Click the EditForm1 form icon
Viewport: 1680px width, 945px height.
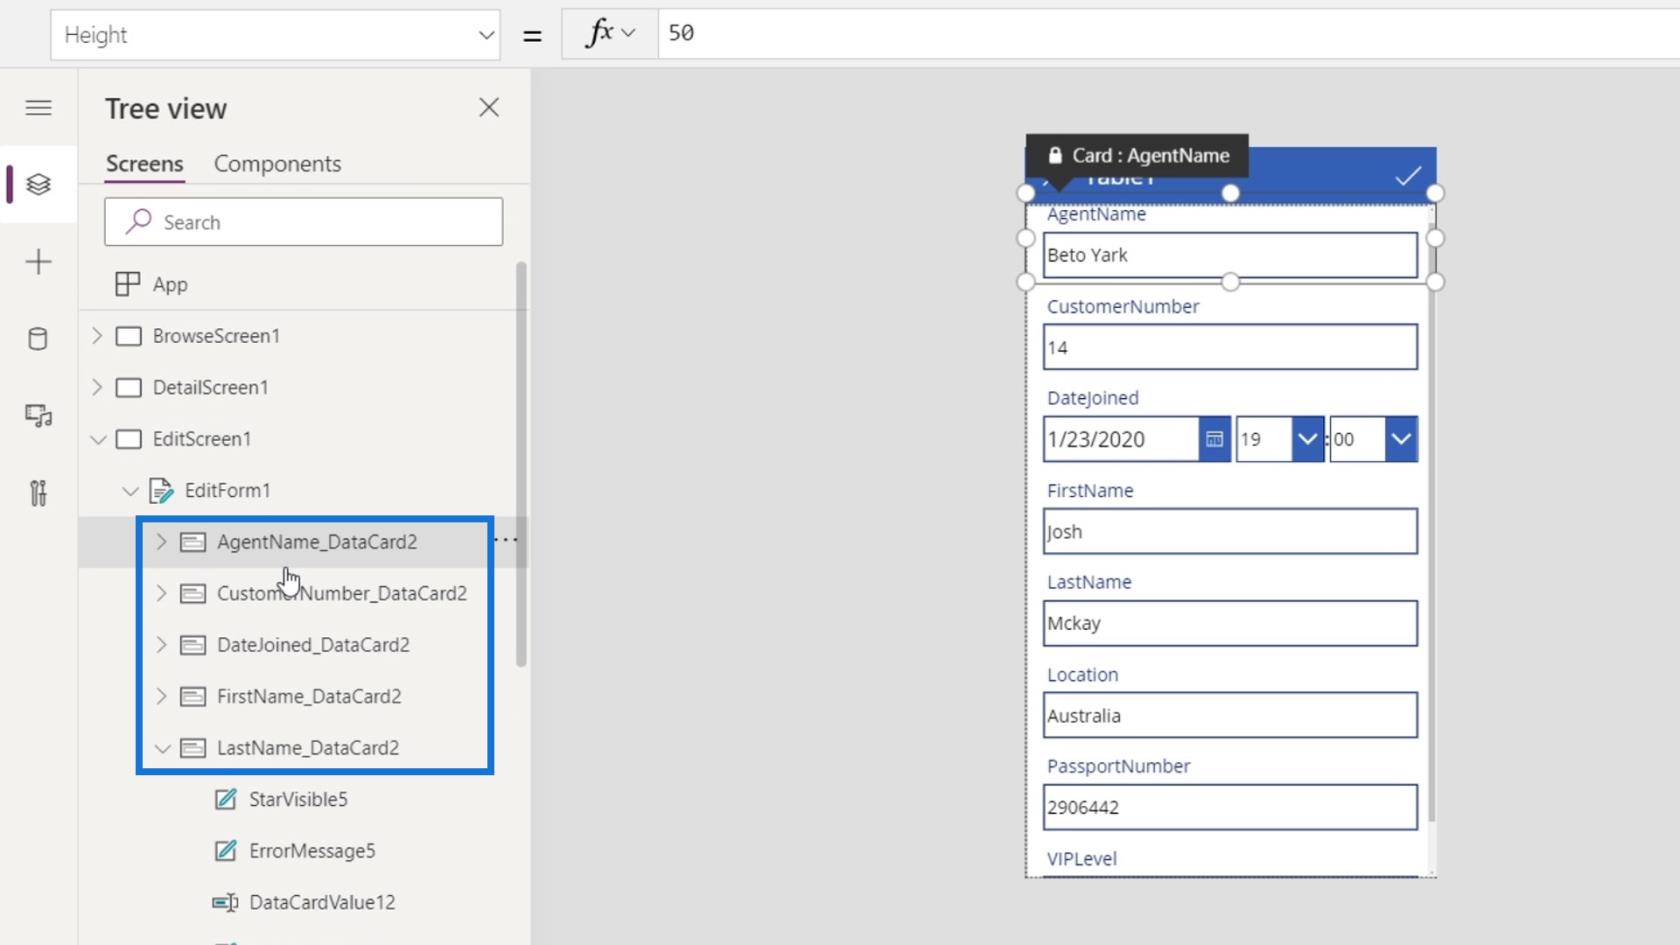[160, 491]
